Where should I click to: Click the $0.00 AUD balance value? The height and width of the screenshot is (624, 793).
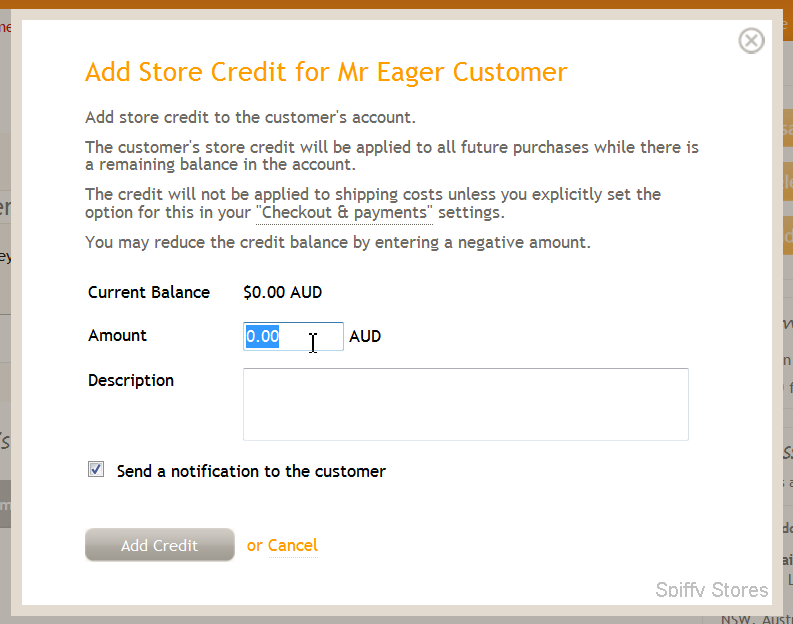tap(283, 292)
